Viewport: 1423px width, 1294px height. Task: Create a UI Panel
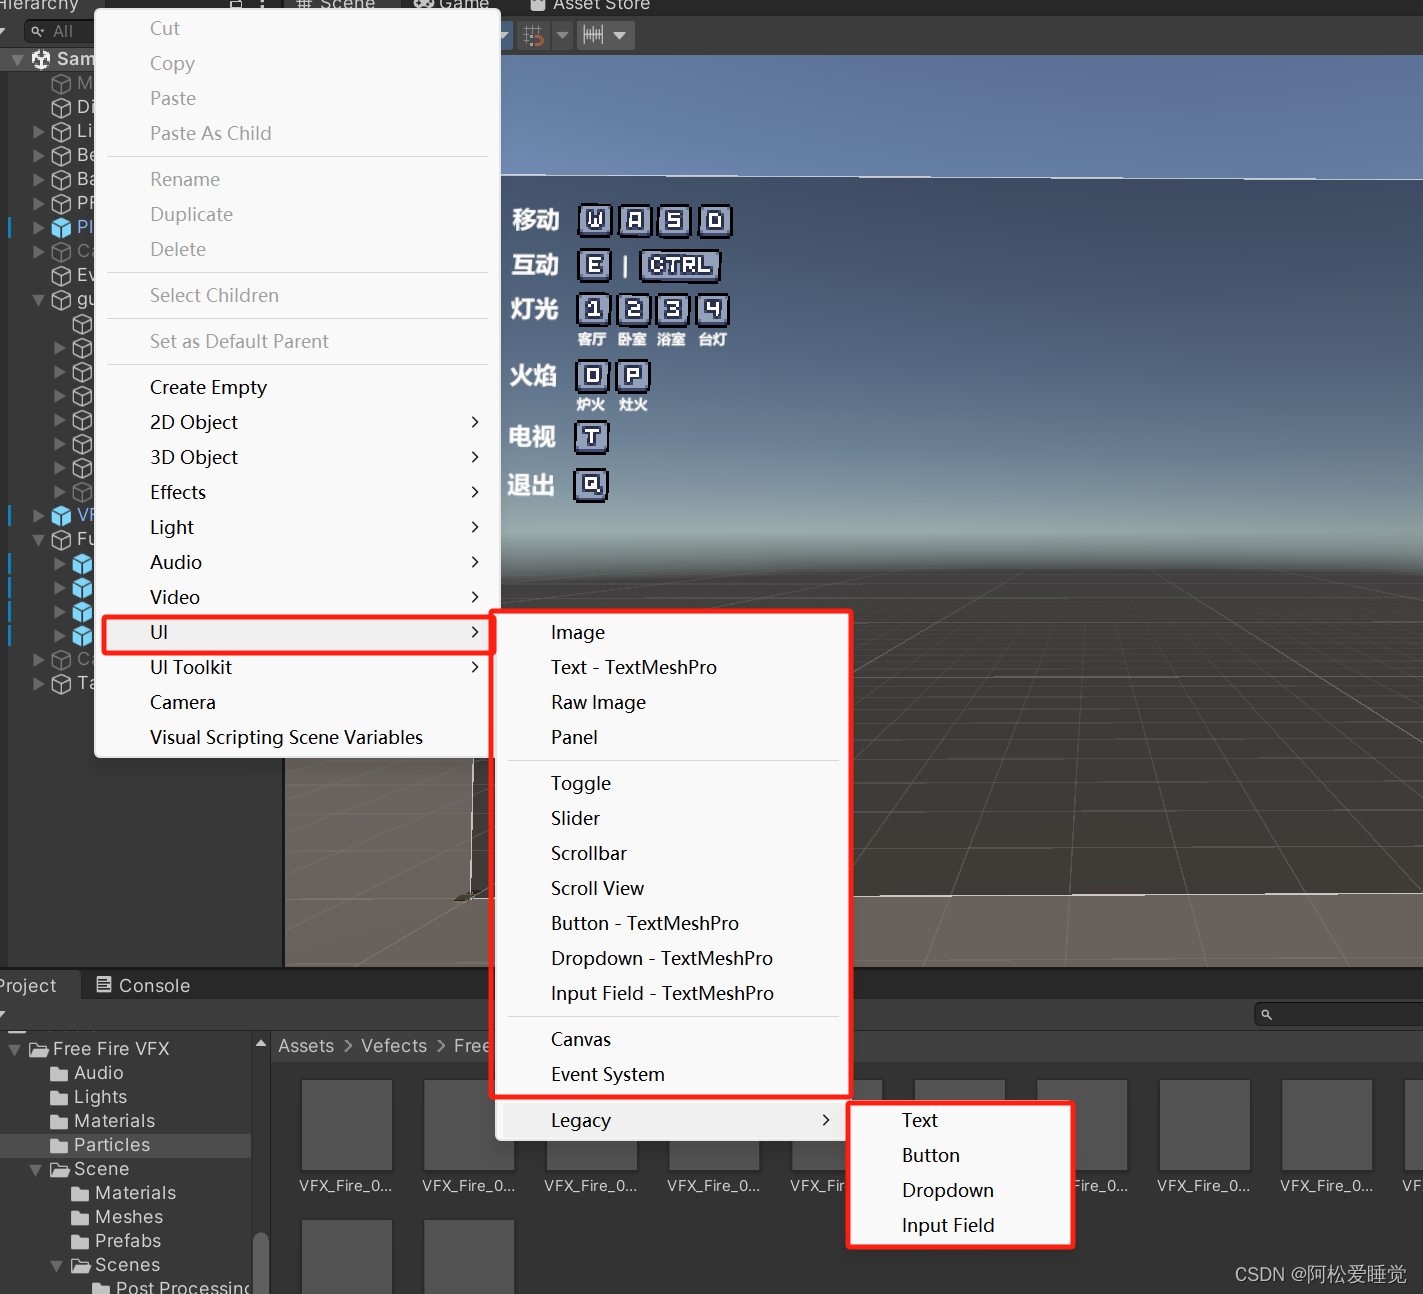672,737
